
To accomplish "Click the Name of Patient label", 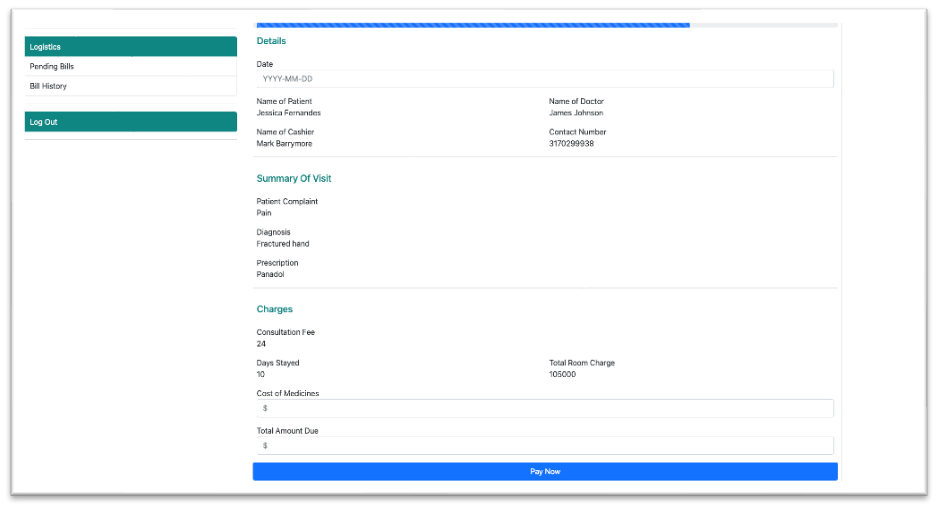I will point(284,102).
